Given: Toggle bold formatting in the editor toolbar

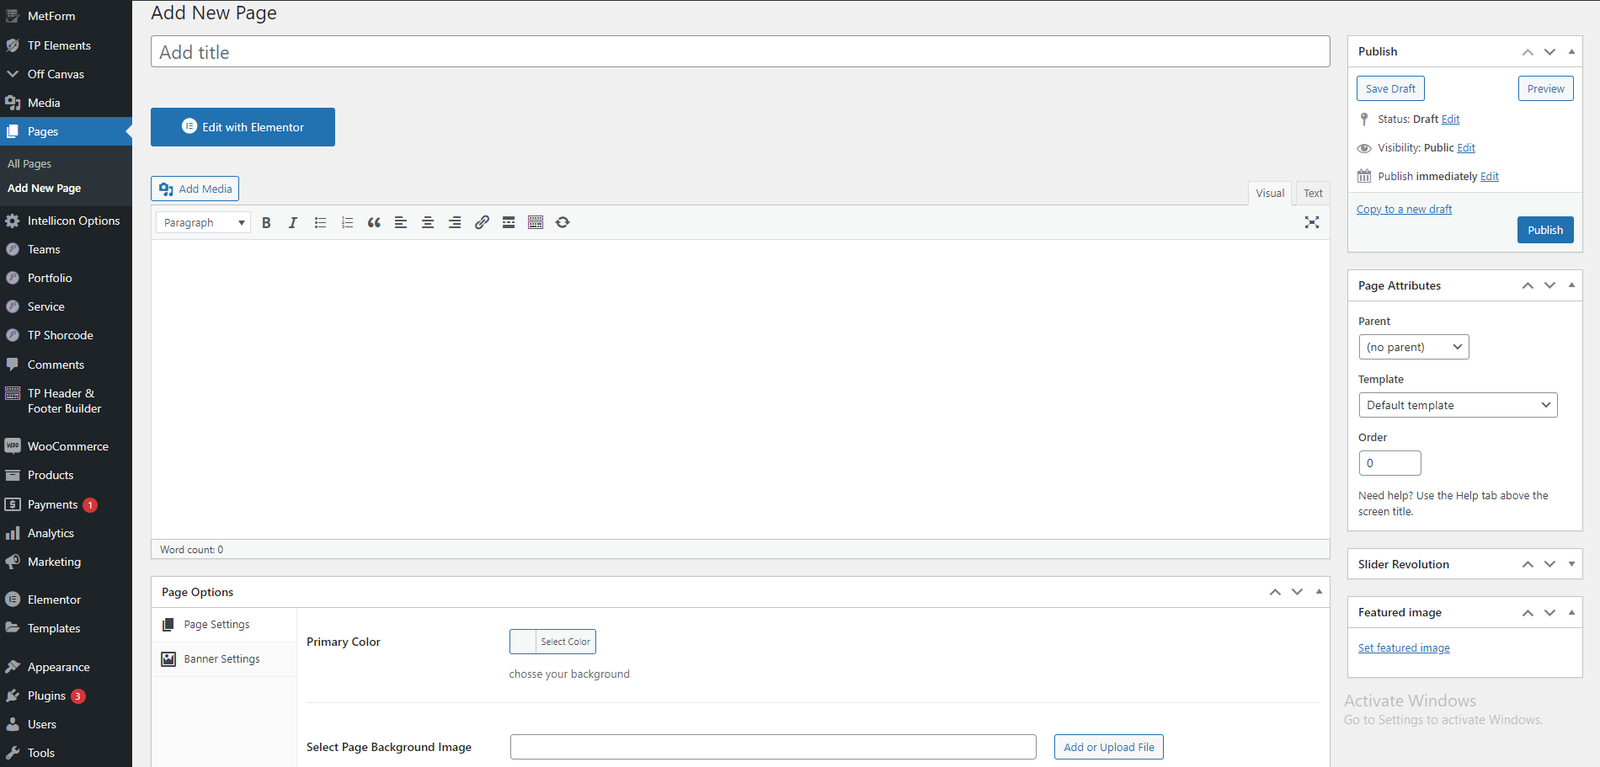Looking at the screenshot, I should [x=266, y=223].
